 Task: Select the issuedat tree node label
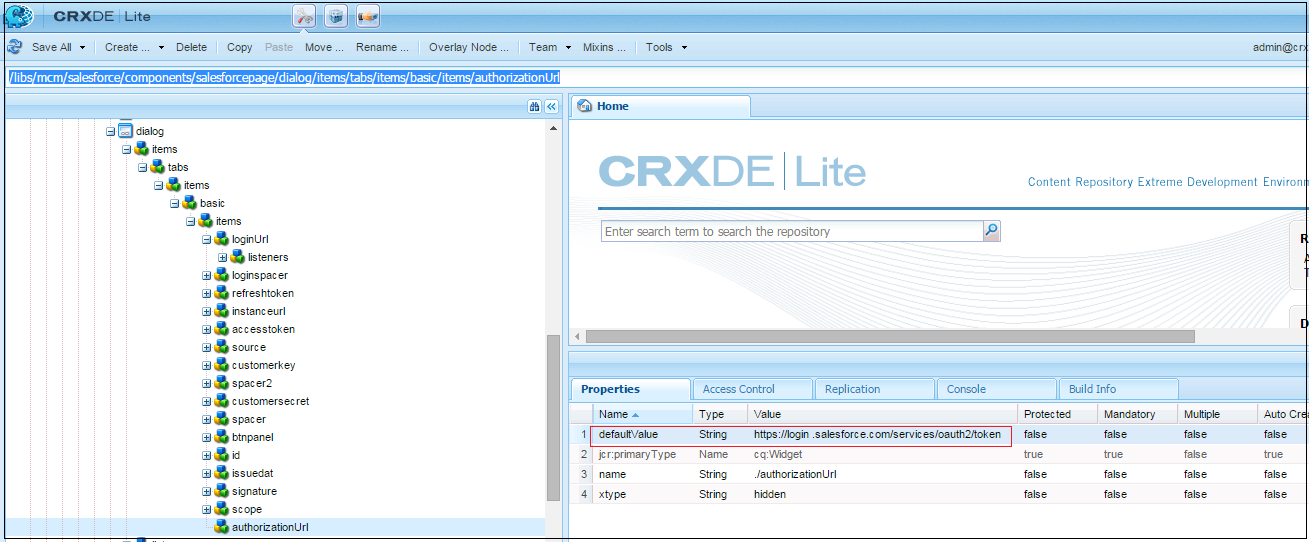click(x=250, y=473)
